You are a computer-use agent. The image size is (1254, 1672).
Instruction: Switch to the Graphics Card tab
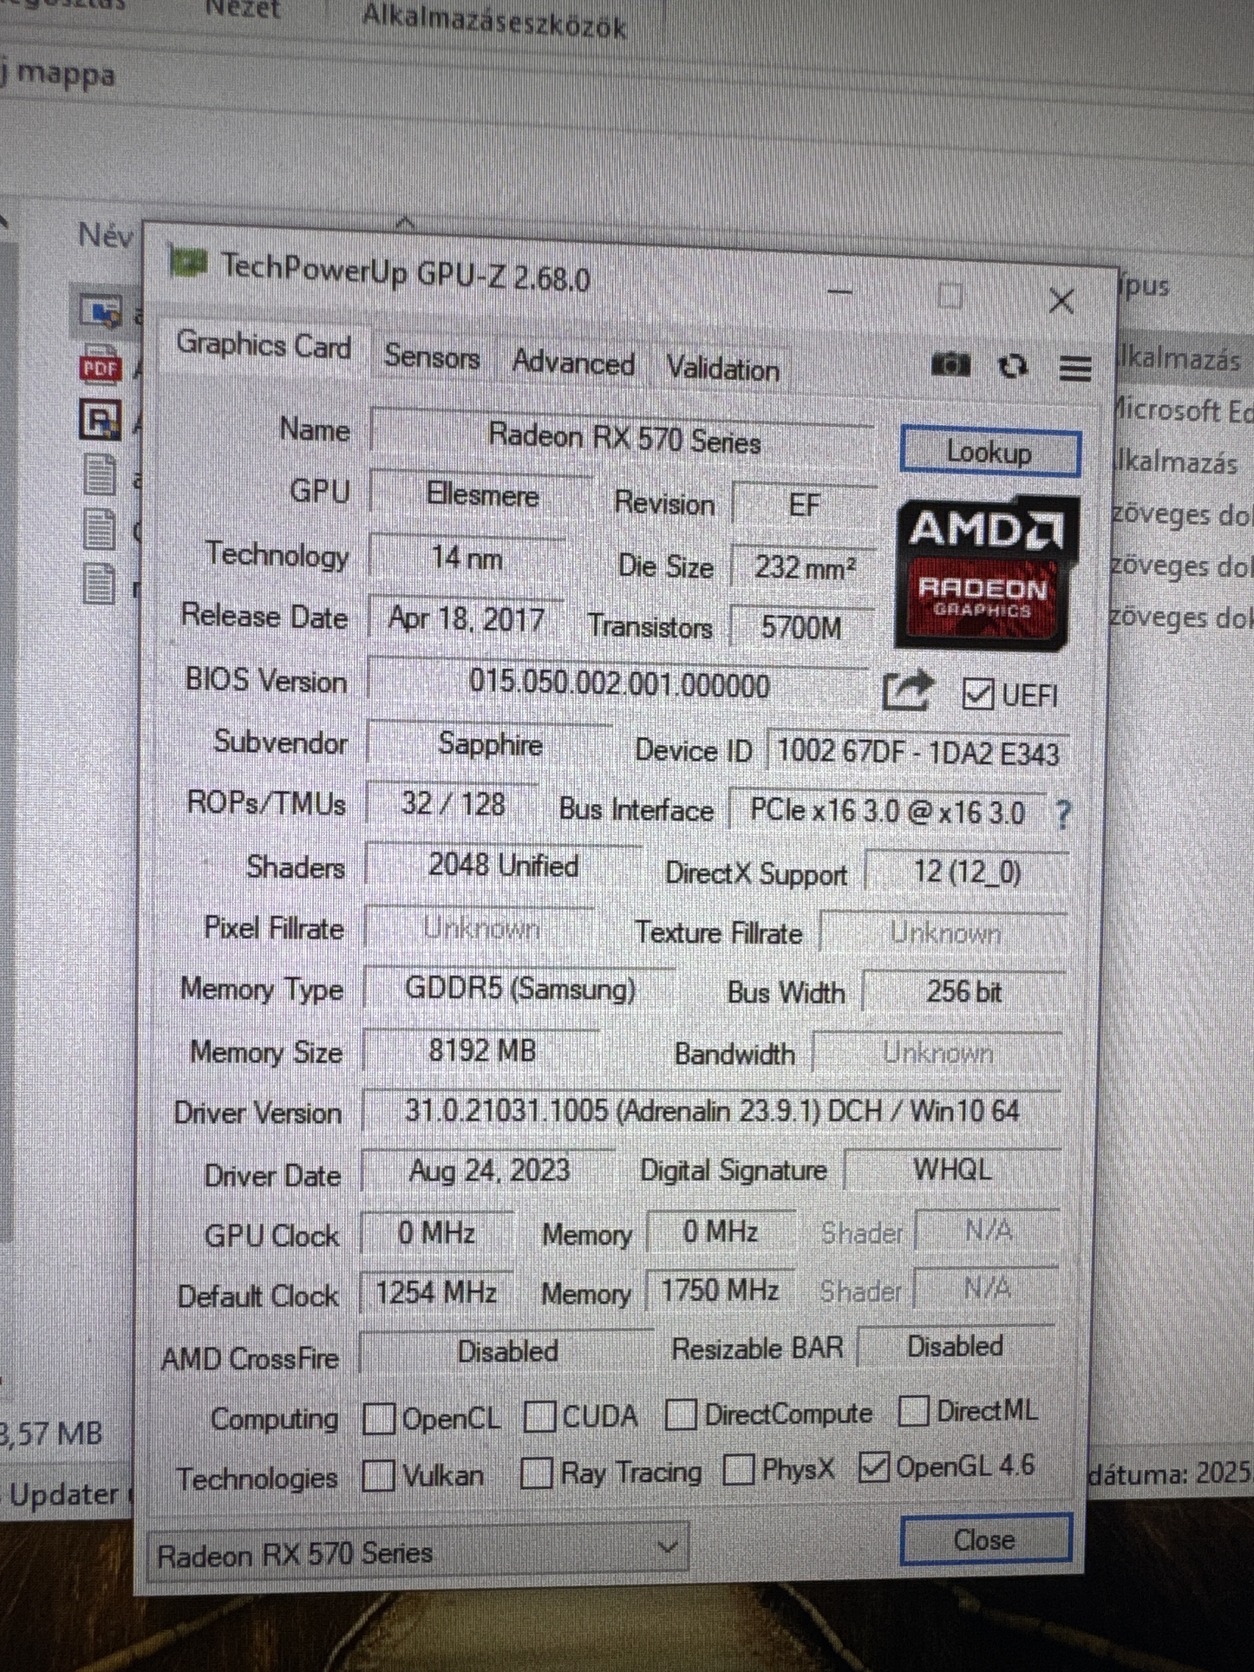(264, 346)
